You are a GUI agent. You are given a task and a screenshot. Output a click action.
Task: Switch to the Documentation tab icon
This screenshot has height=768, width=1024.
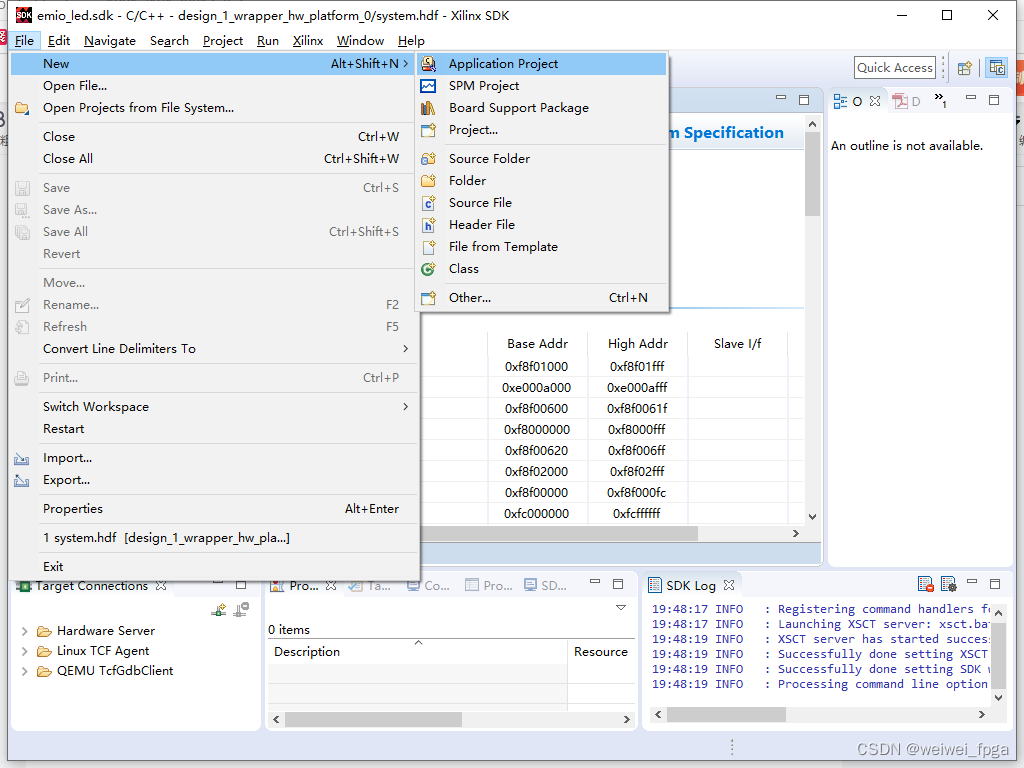pyautogui.click(x=901, y=101)
